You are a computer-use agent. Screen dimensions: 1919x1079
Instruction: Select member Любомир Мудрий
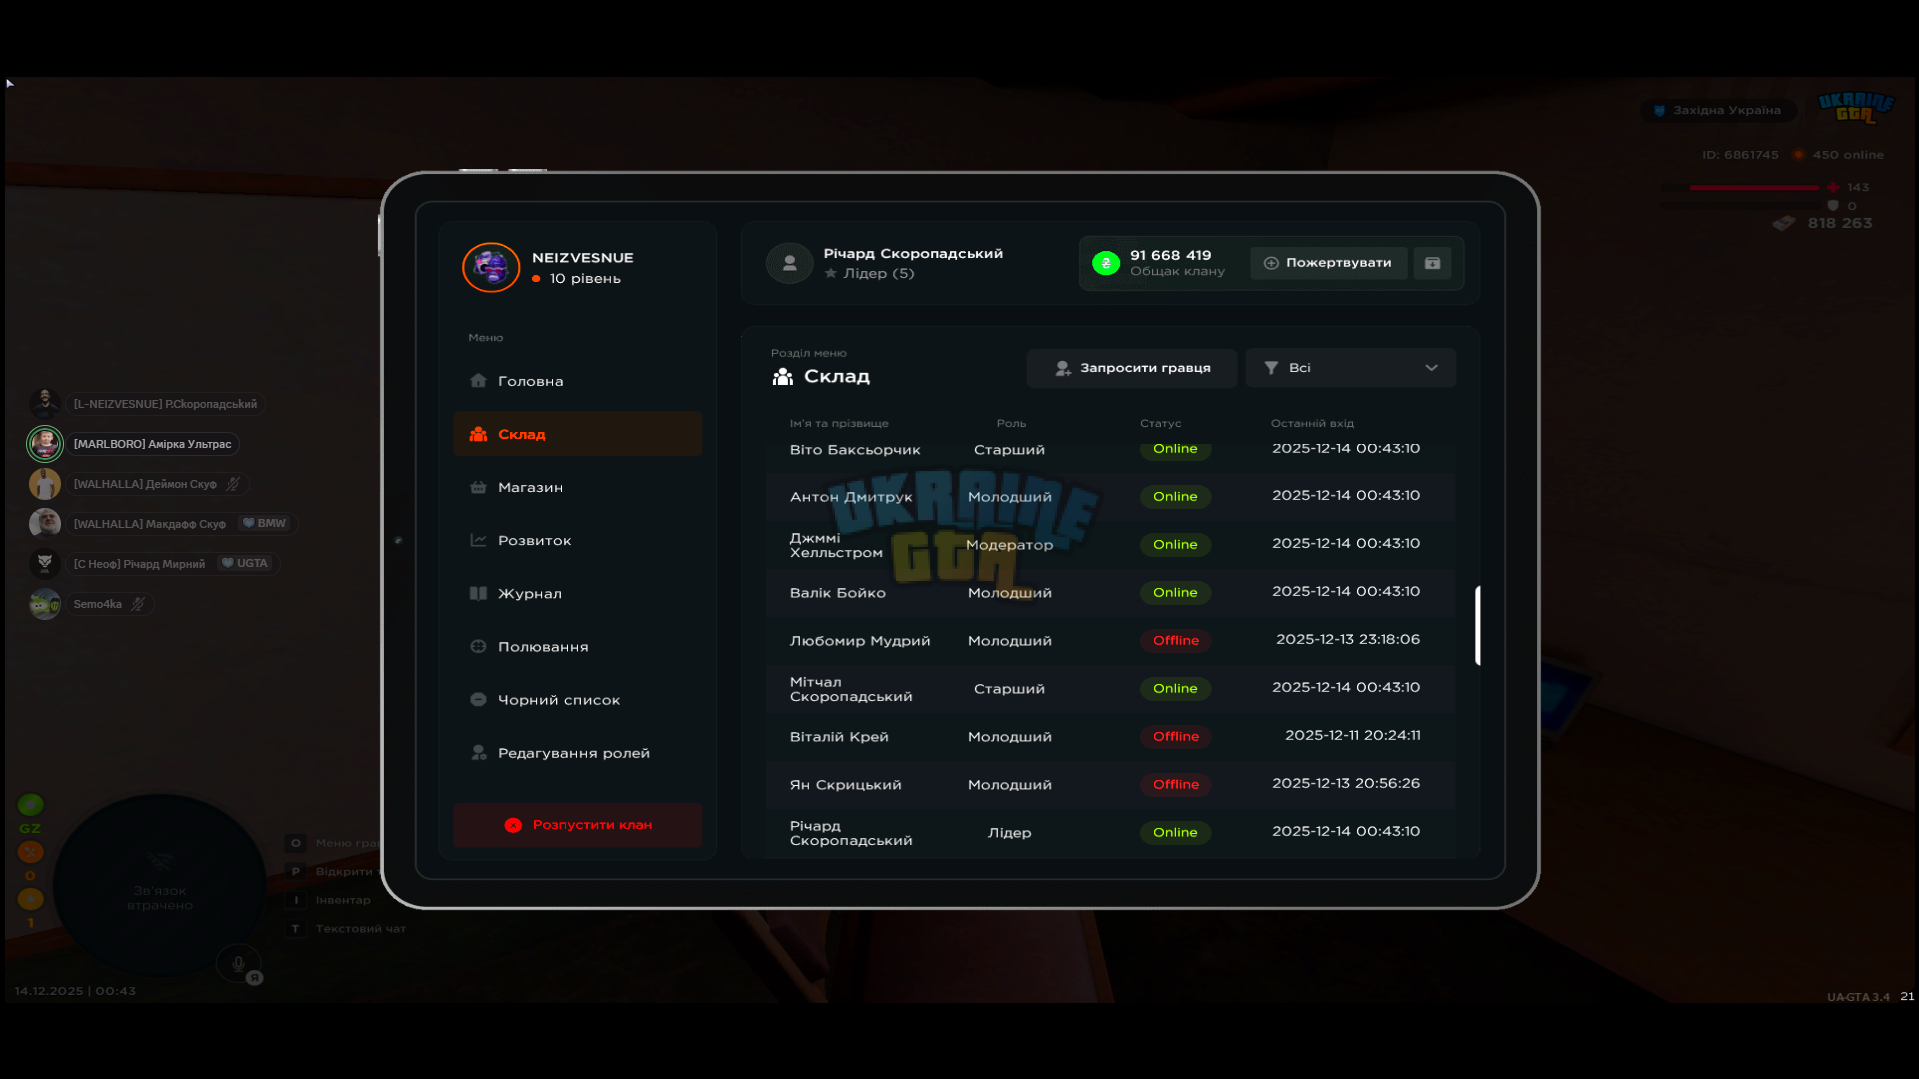pos(1110,640)
